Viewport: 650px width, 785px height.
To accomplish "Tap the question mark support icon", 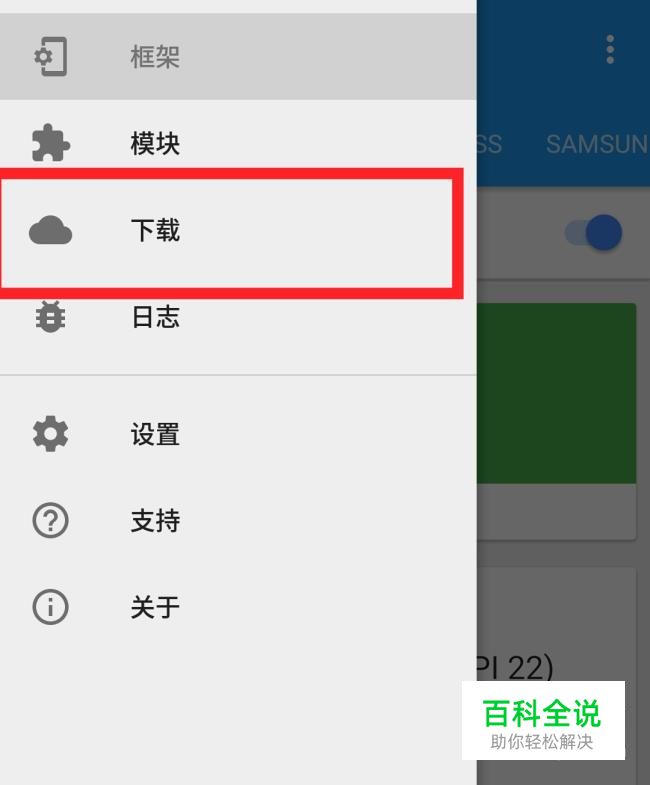I will pos(51,521).
